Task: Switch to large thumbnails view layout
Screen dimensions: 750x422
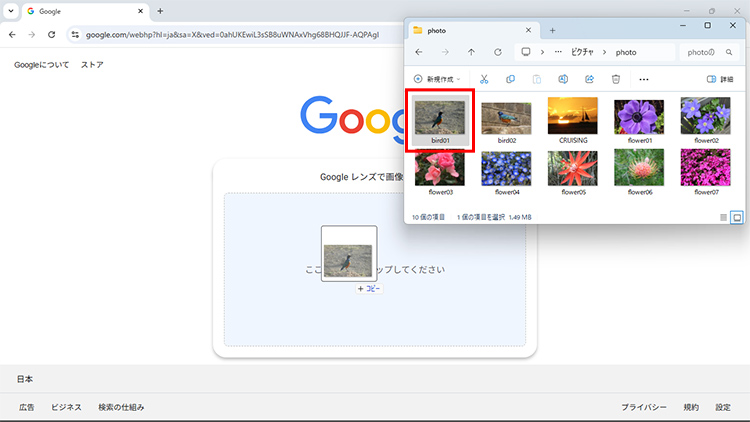Action: pos(737,217)
